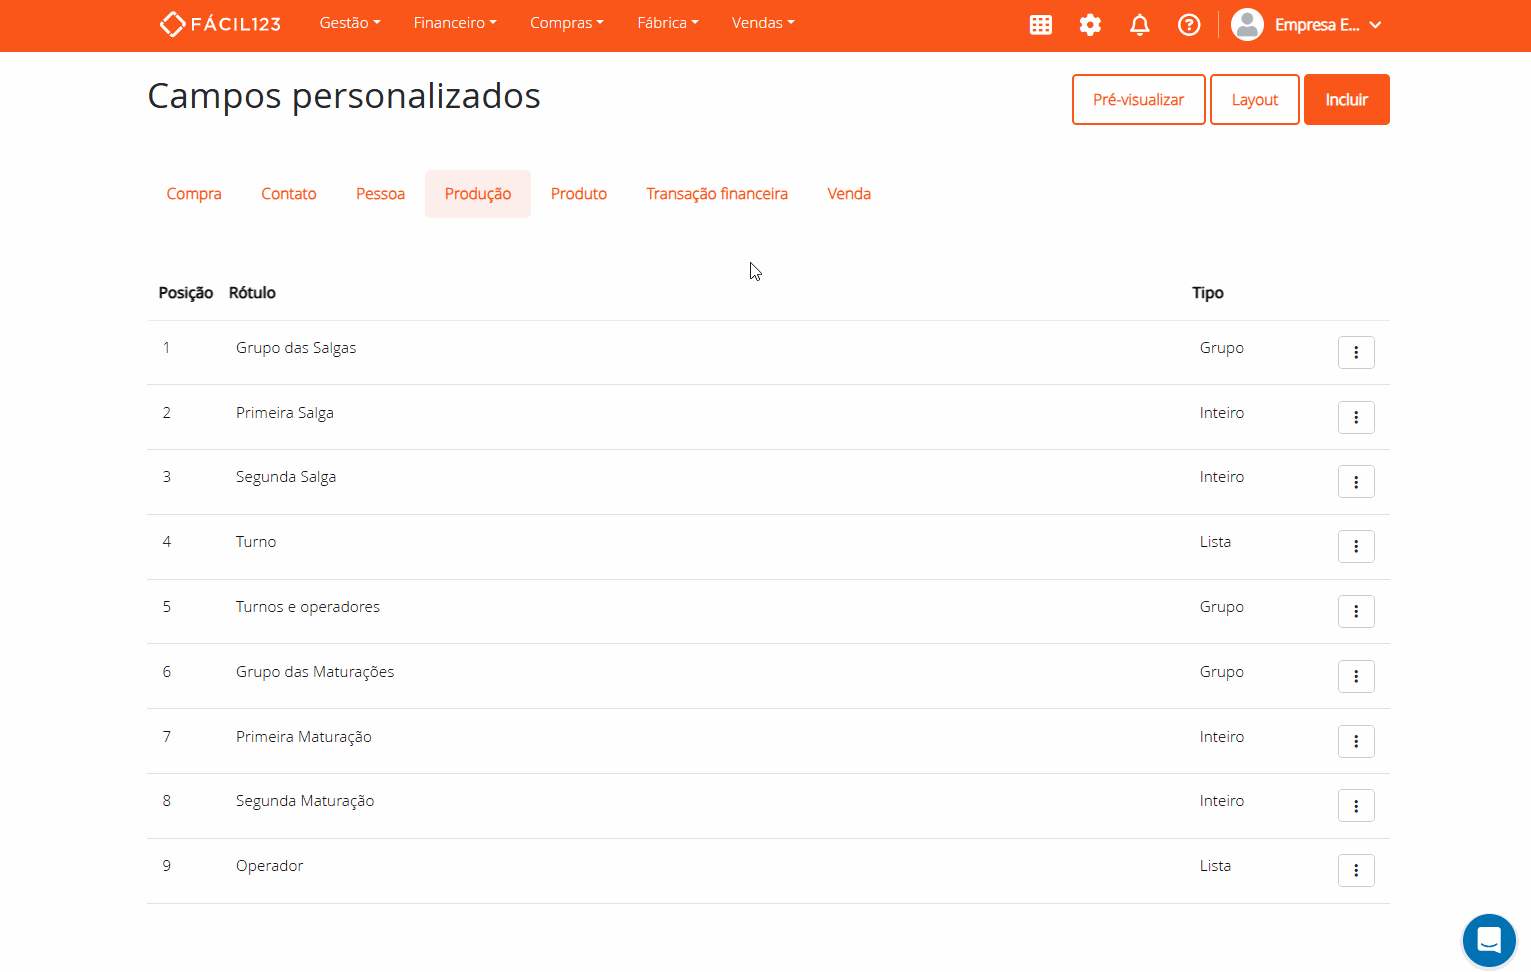
Task: Check notifications via the bell icon
Action: [1139, 24]
